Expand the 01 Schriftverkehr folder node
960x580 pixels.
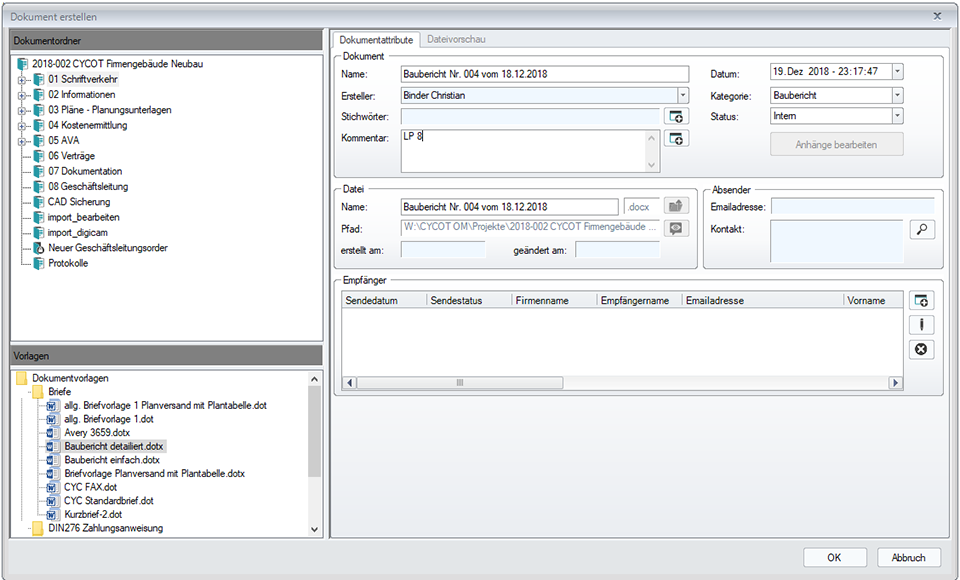[21, 79]
